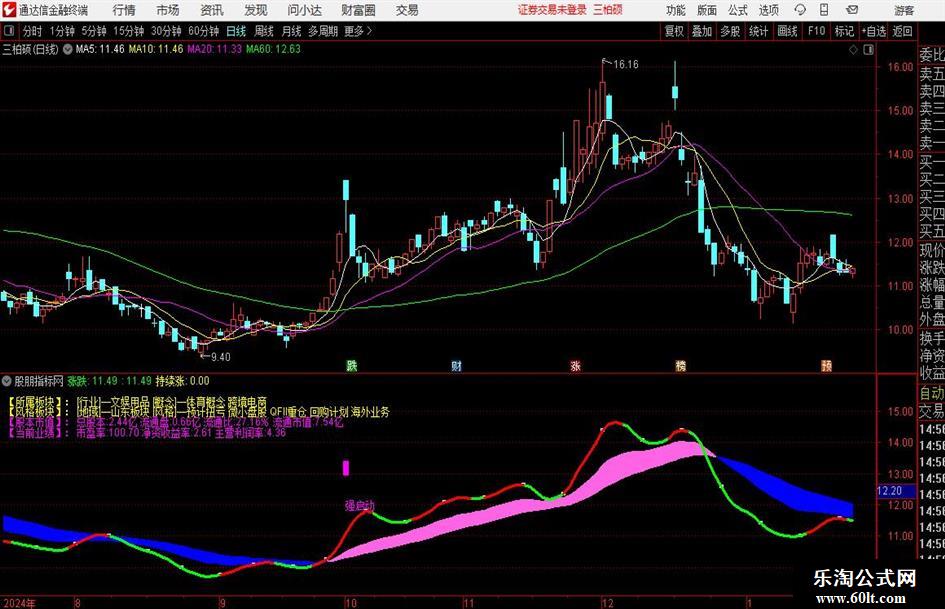The image size is (945, 609).
Task: Click the round arrow beside 三柏硕(日线)
Action: pos(68,49)
